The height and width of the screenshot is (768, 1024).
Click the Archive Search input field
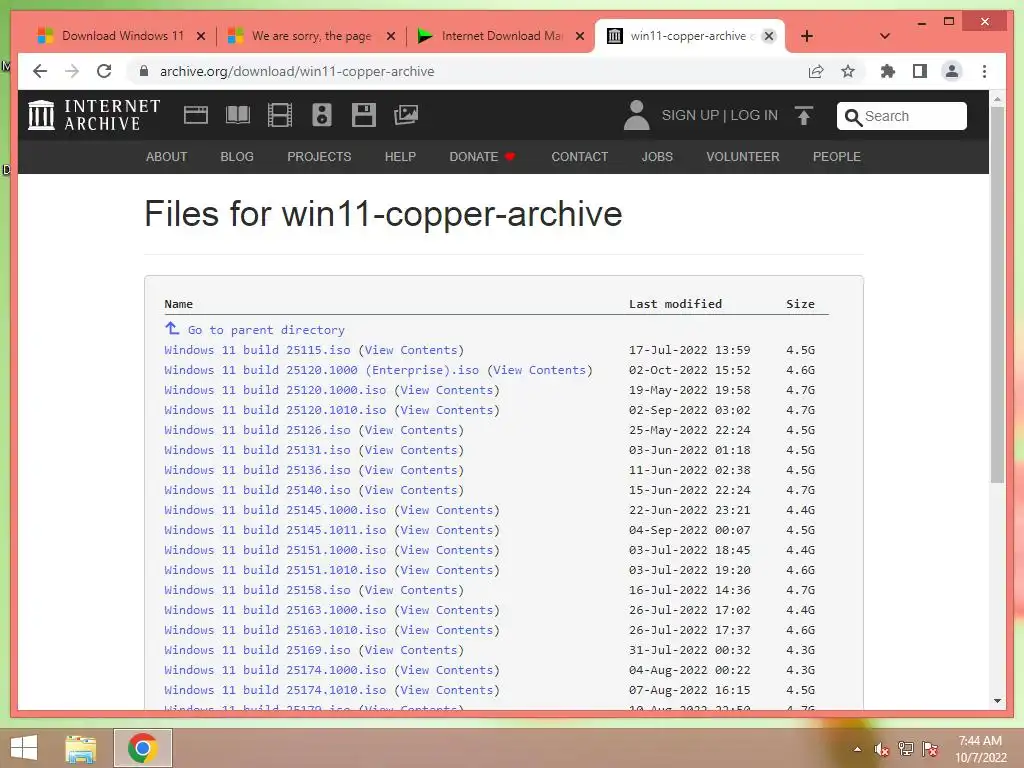[x=901, y=116]
